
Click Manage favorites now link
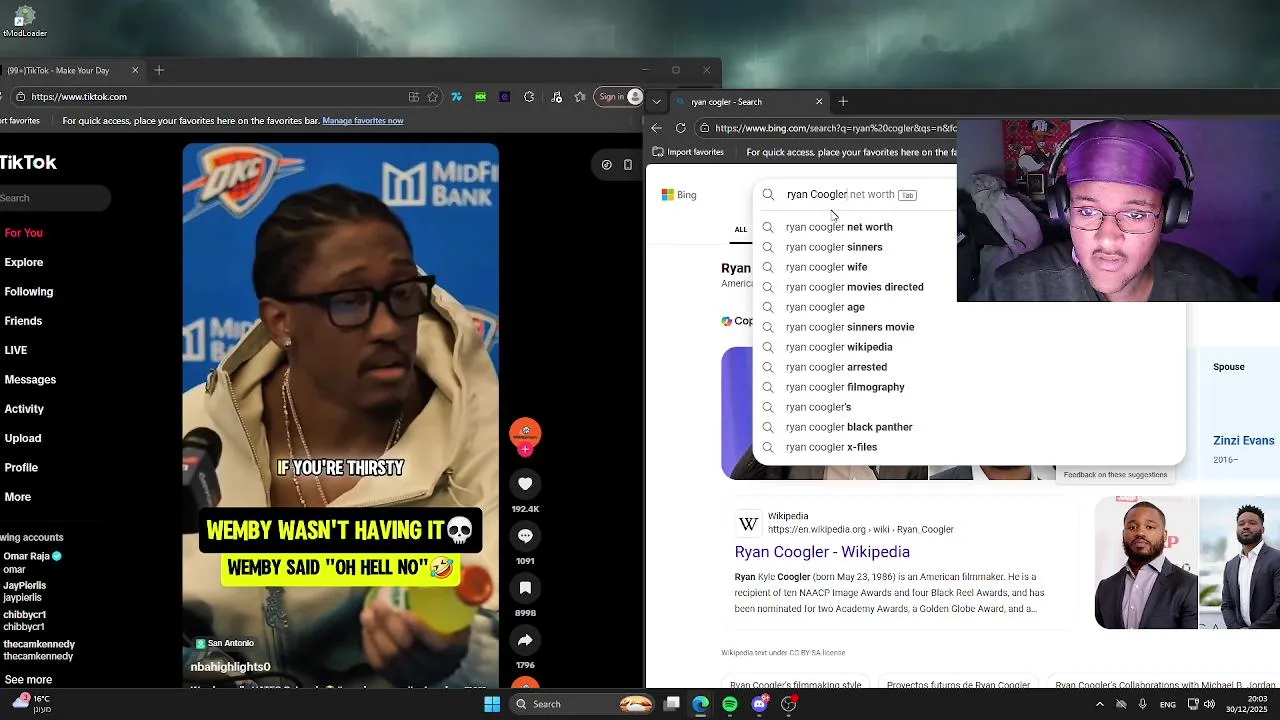coord(363,121)
